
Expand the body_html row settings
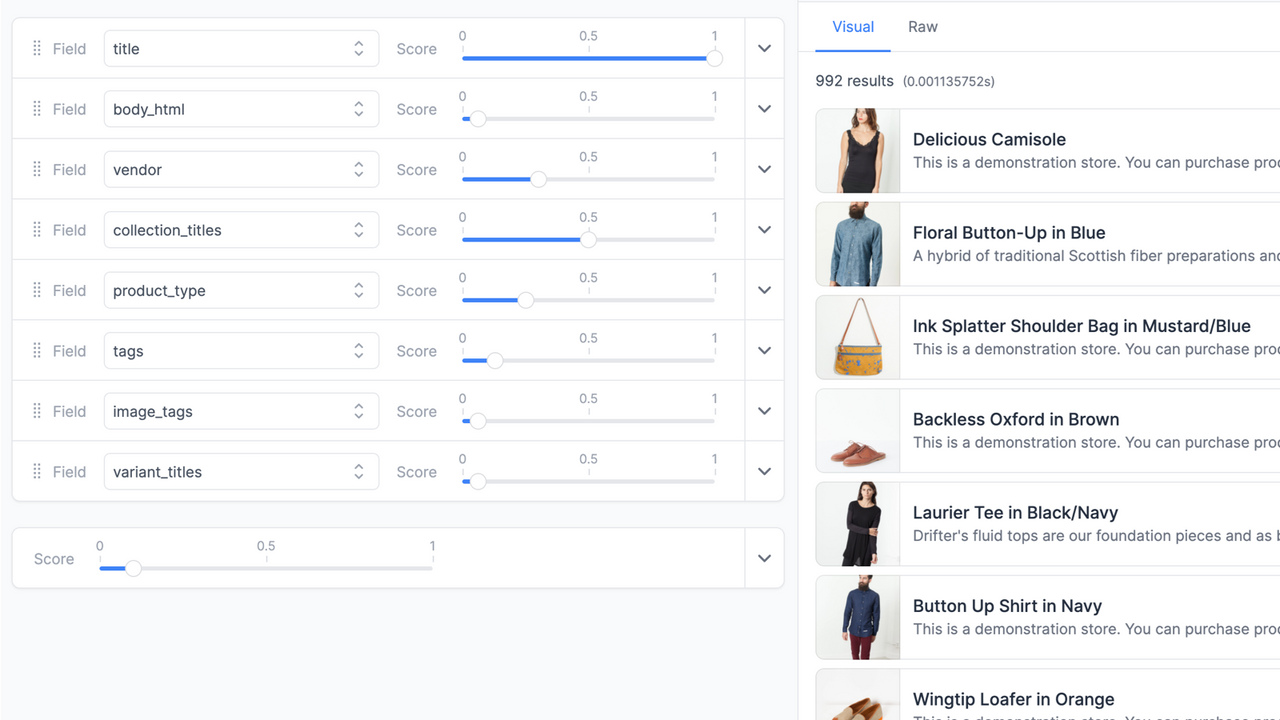(x=763, y=108)
